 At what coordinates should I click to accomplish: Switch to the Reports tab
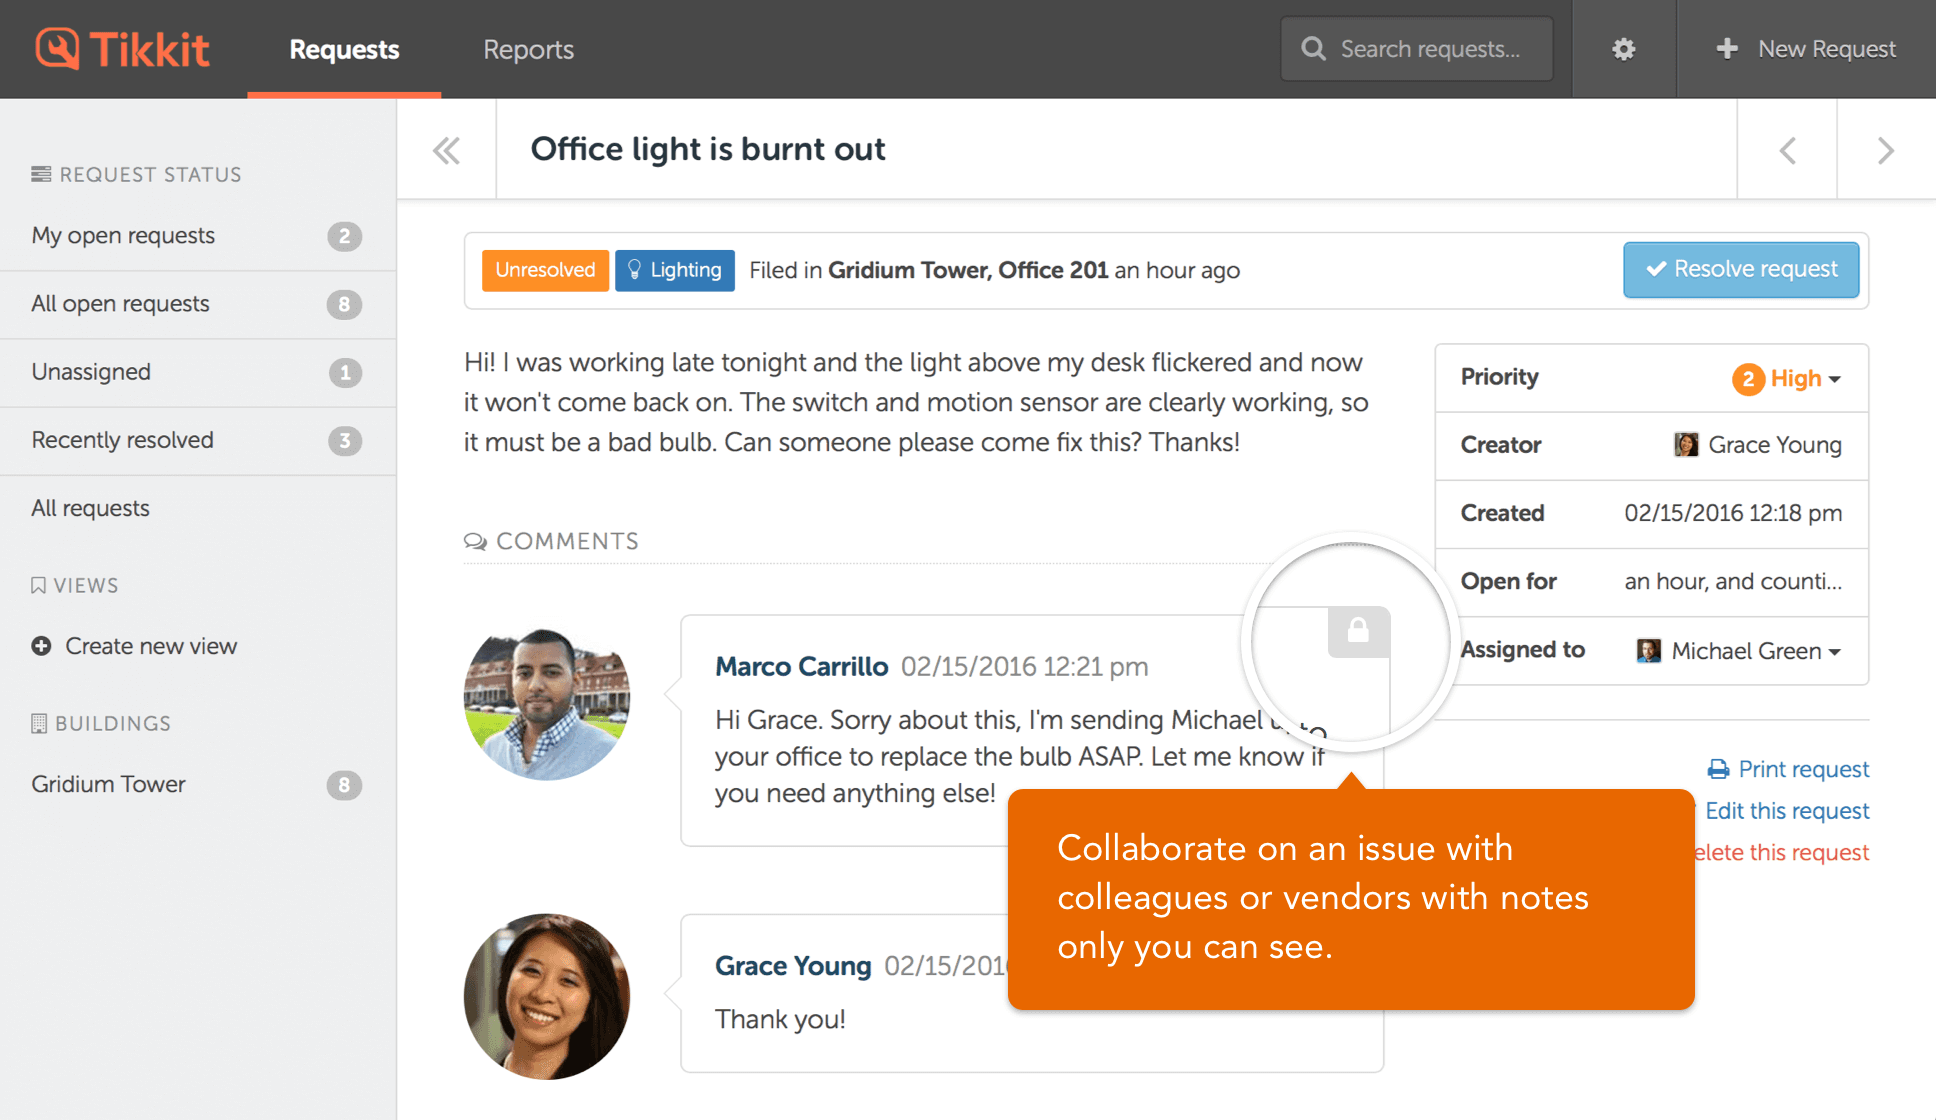[x=528, y=49]
